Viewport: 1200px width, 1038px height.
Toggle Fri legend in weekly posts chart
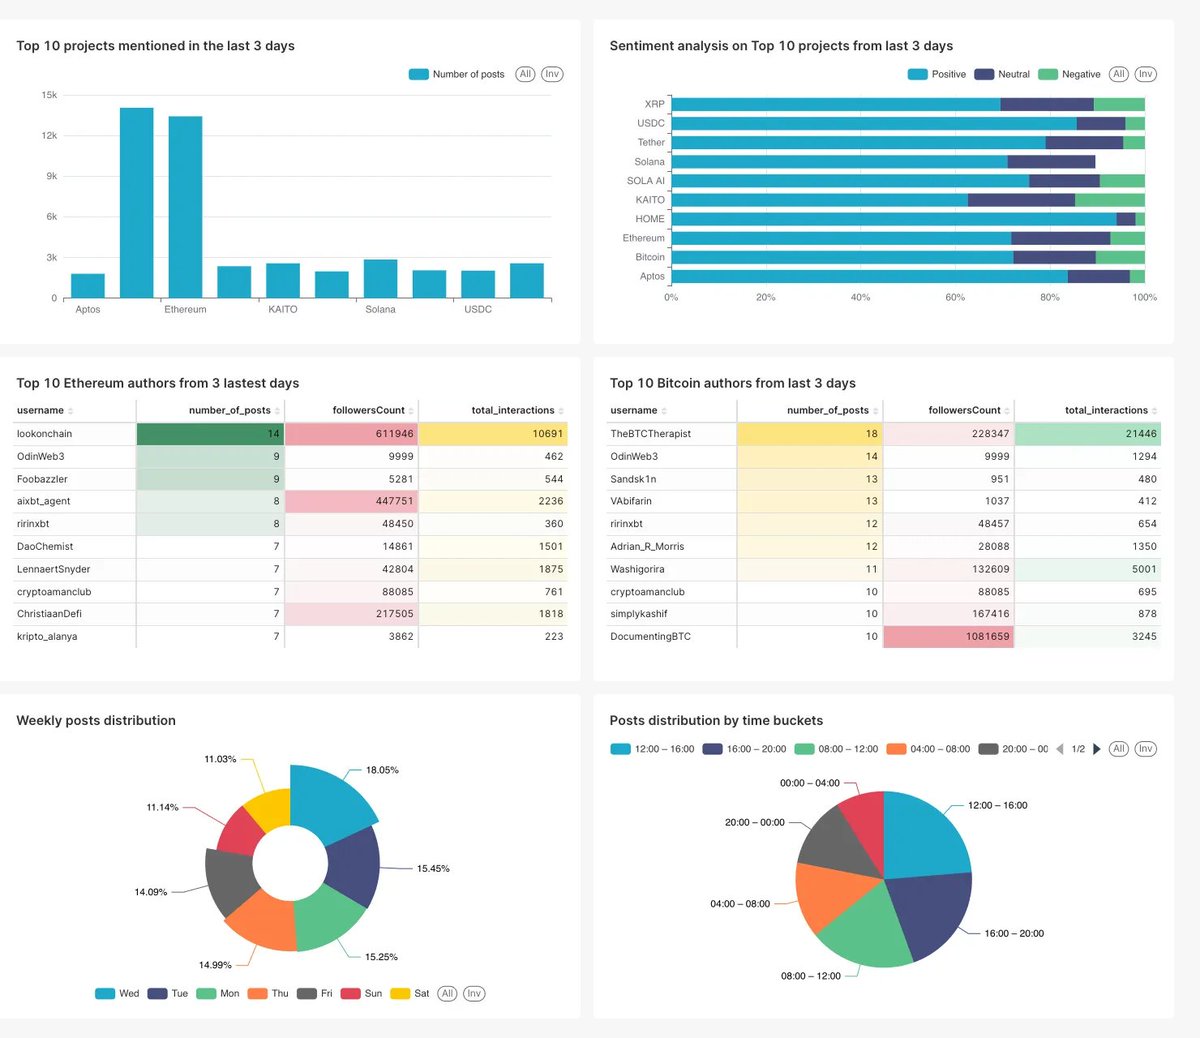click(x=315, y=993)
